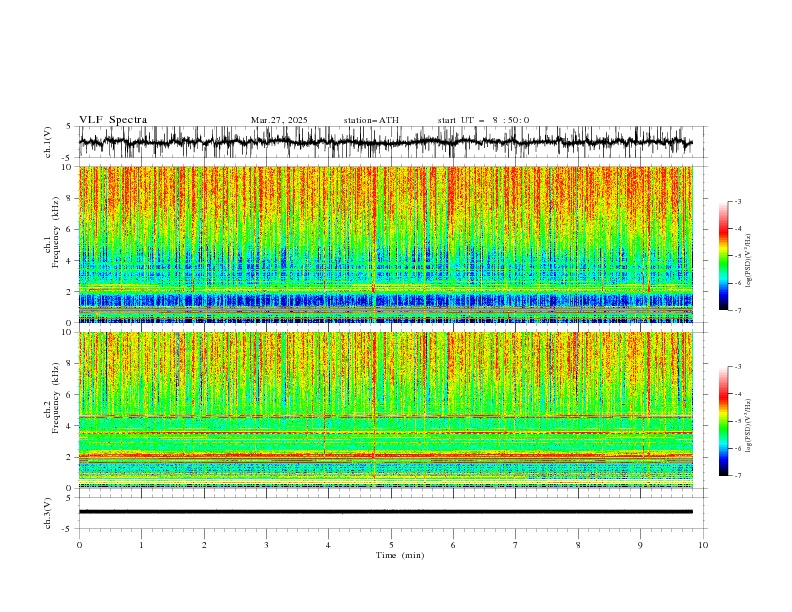Image resolution: width=792 pixels, height=612 pixels.
Task: Click time axis tick label "9"
Action: tap(640, 545)
